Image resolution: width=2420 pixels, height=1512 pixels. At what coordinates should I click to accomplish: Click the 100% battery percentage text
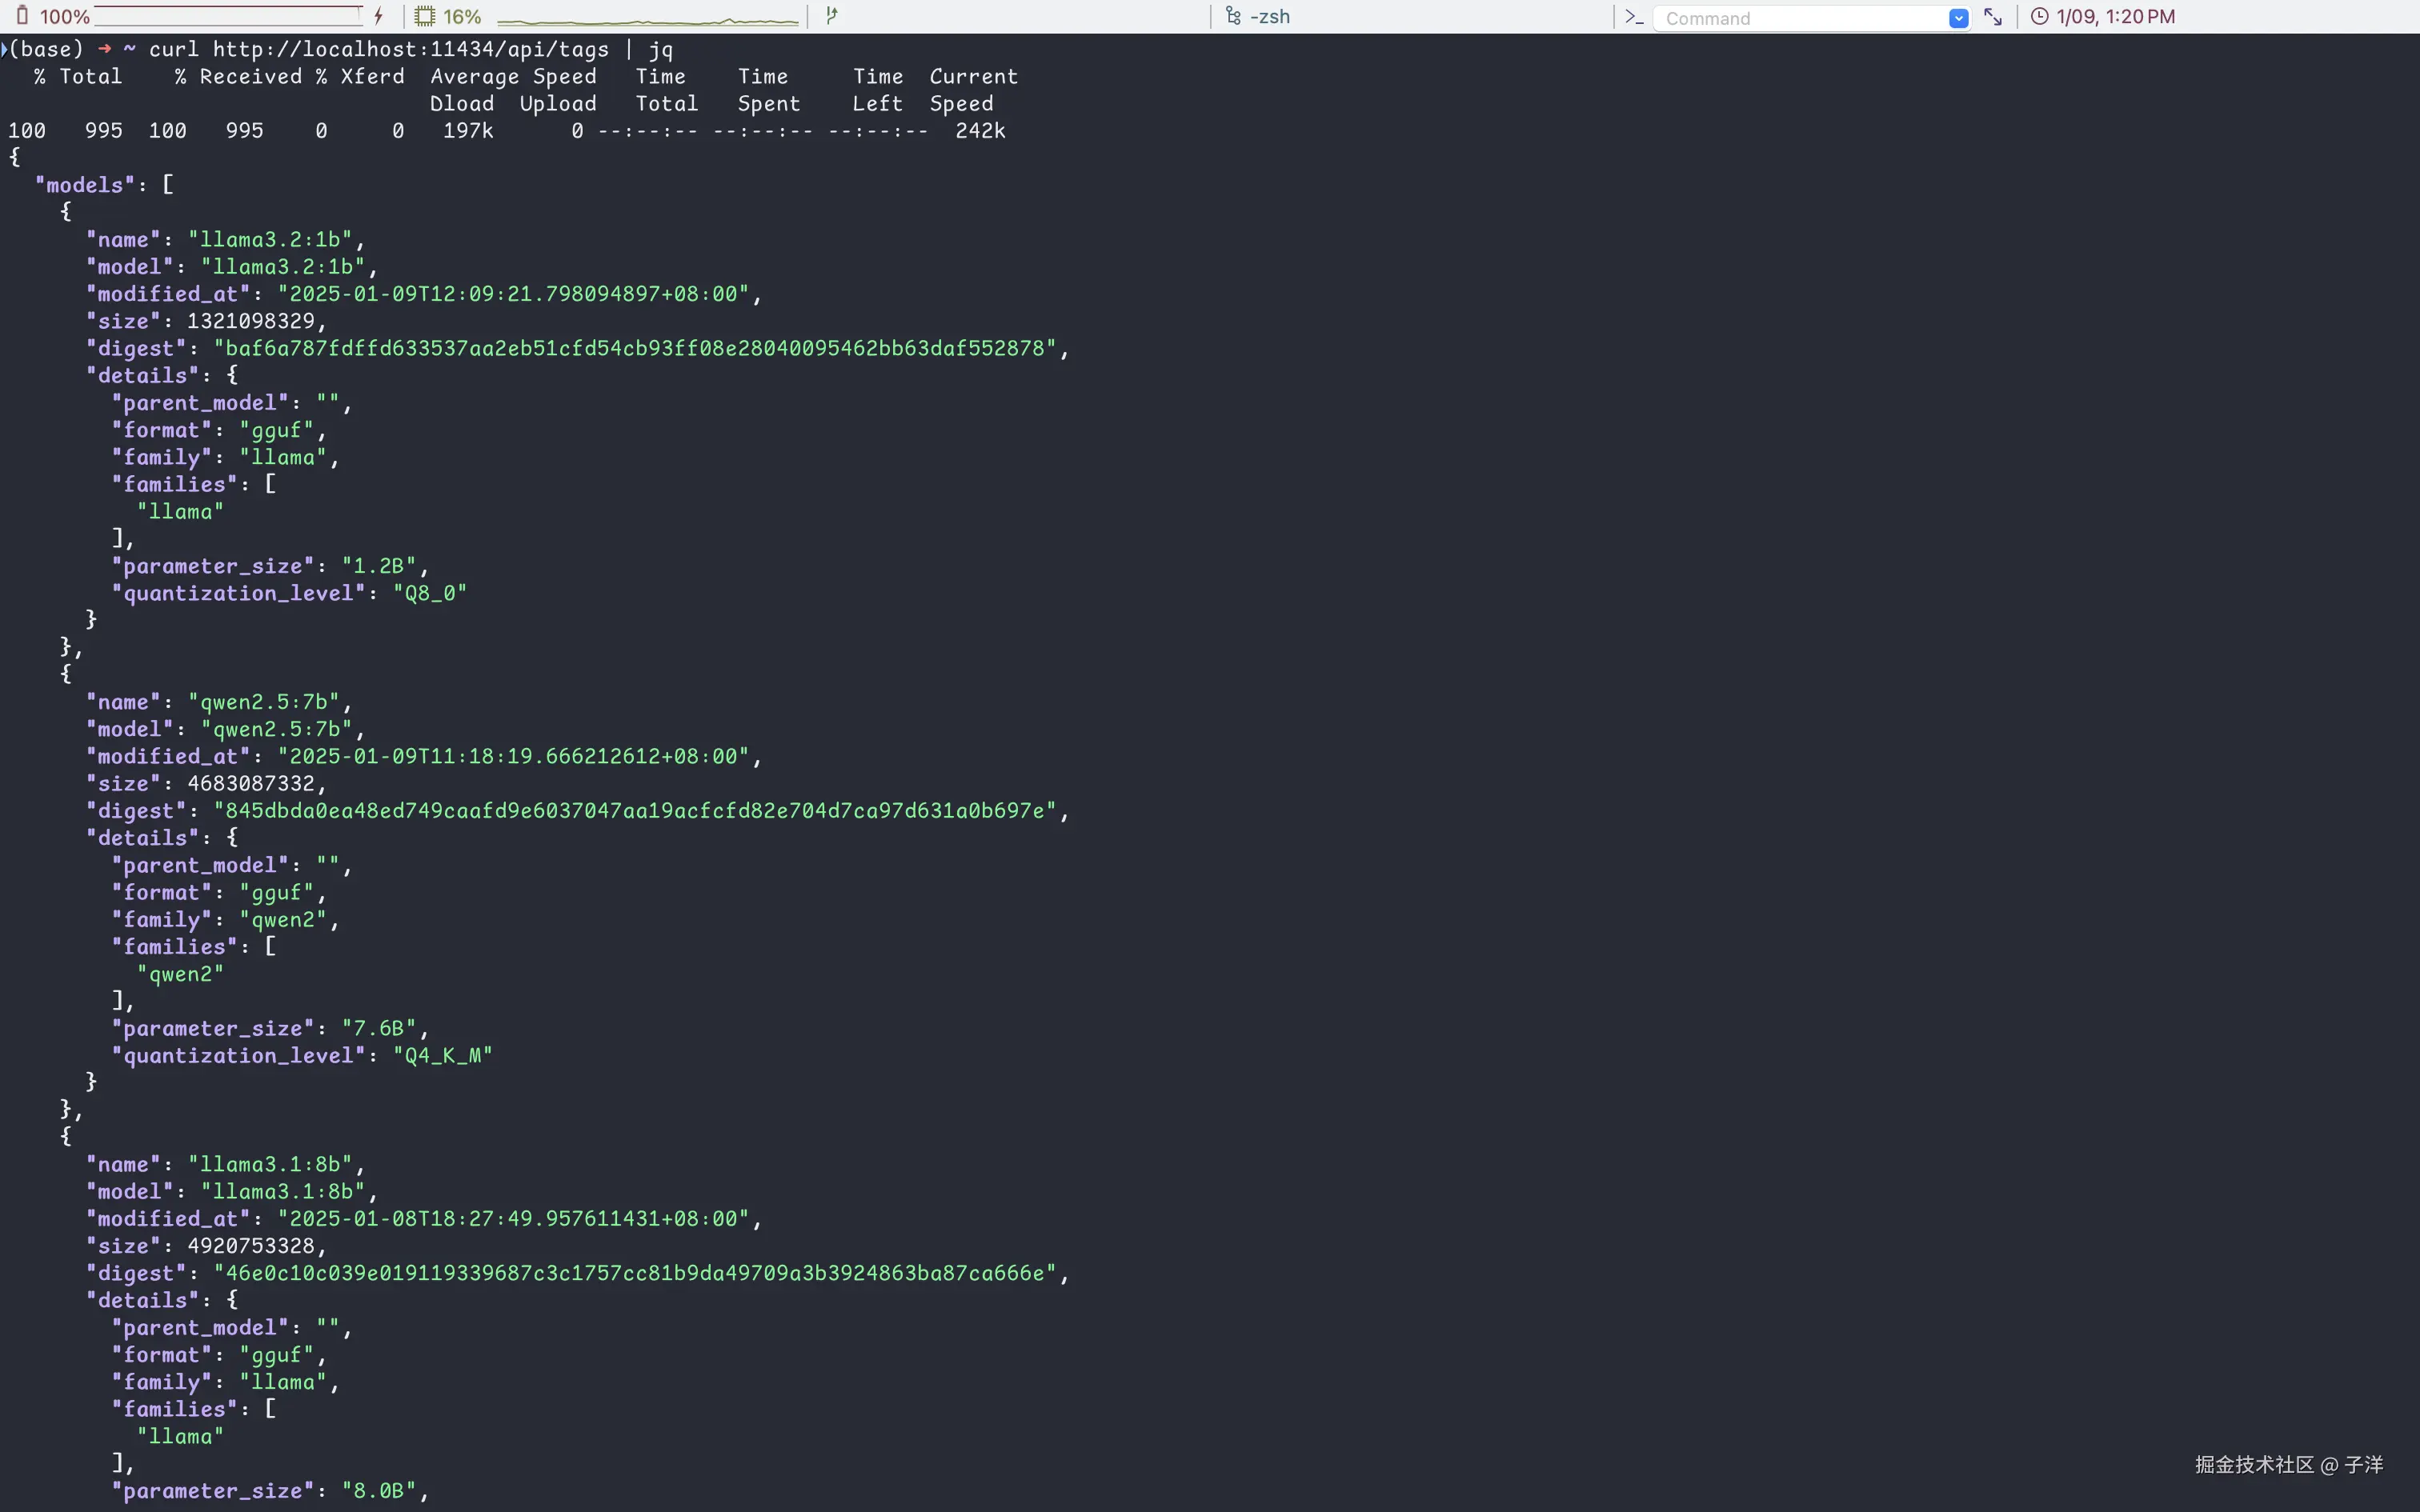pos(65,16)
